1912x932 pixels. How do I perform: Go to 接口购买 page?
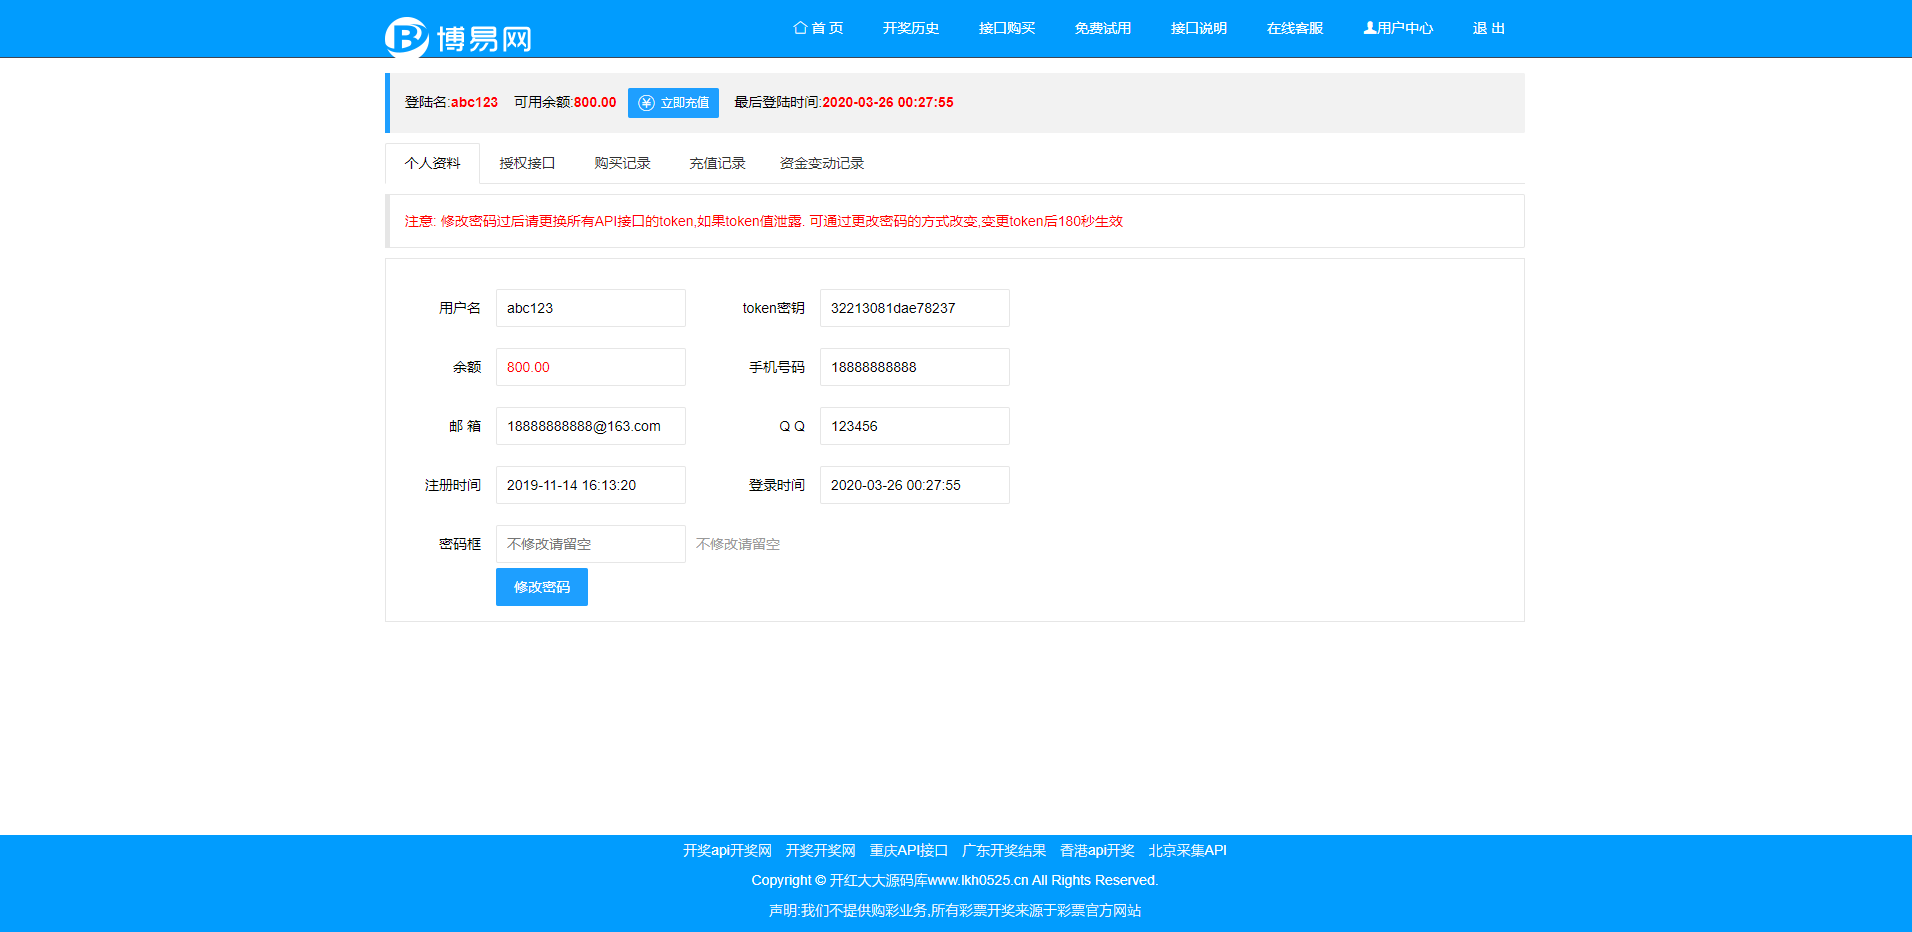(1007, 28)
